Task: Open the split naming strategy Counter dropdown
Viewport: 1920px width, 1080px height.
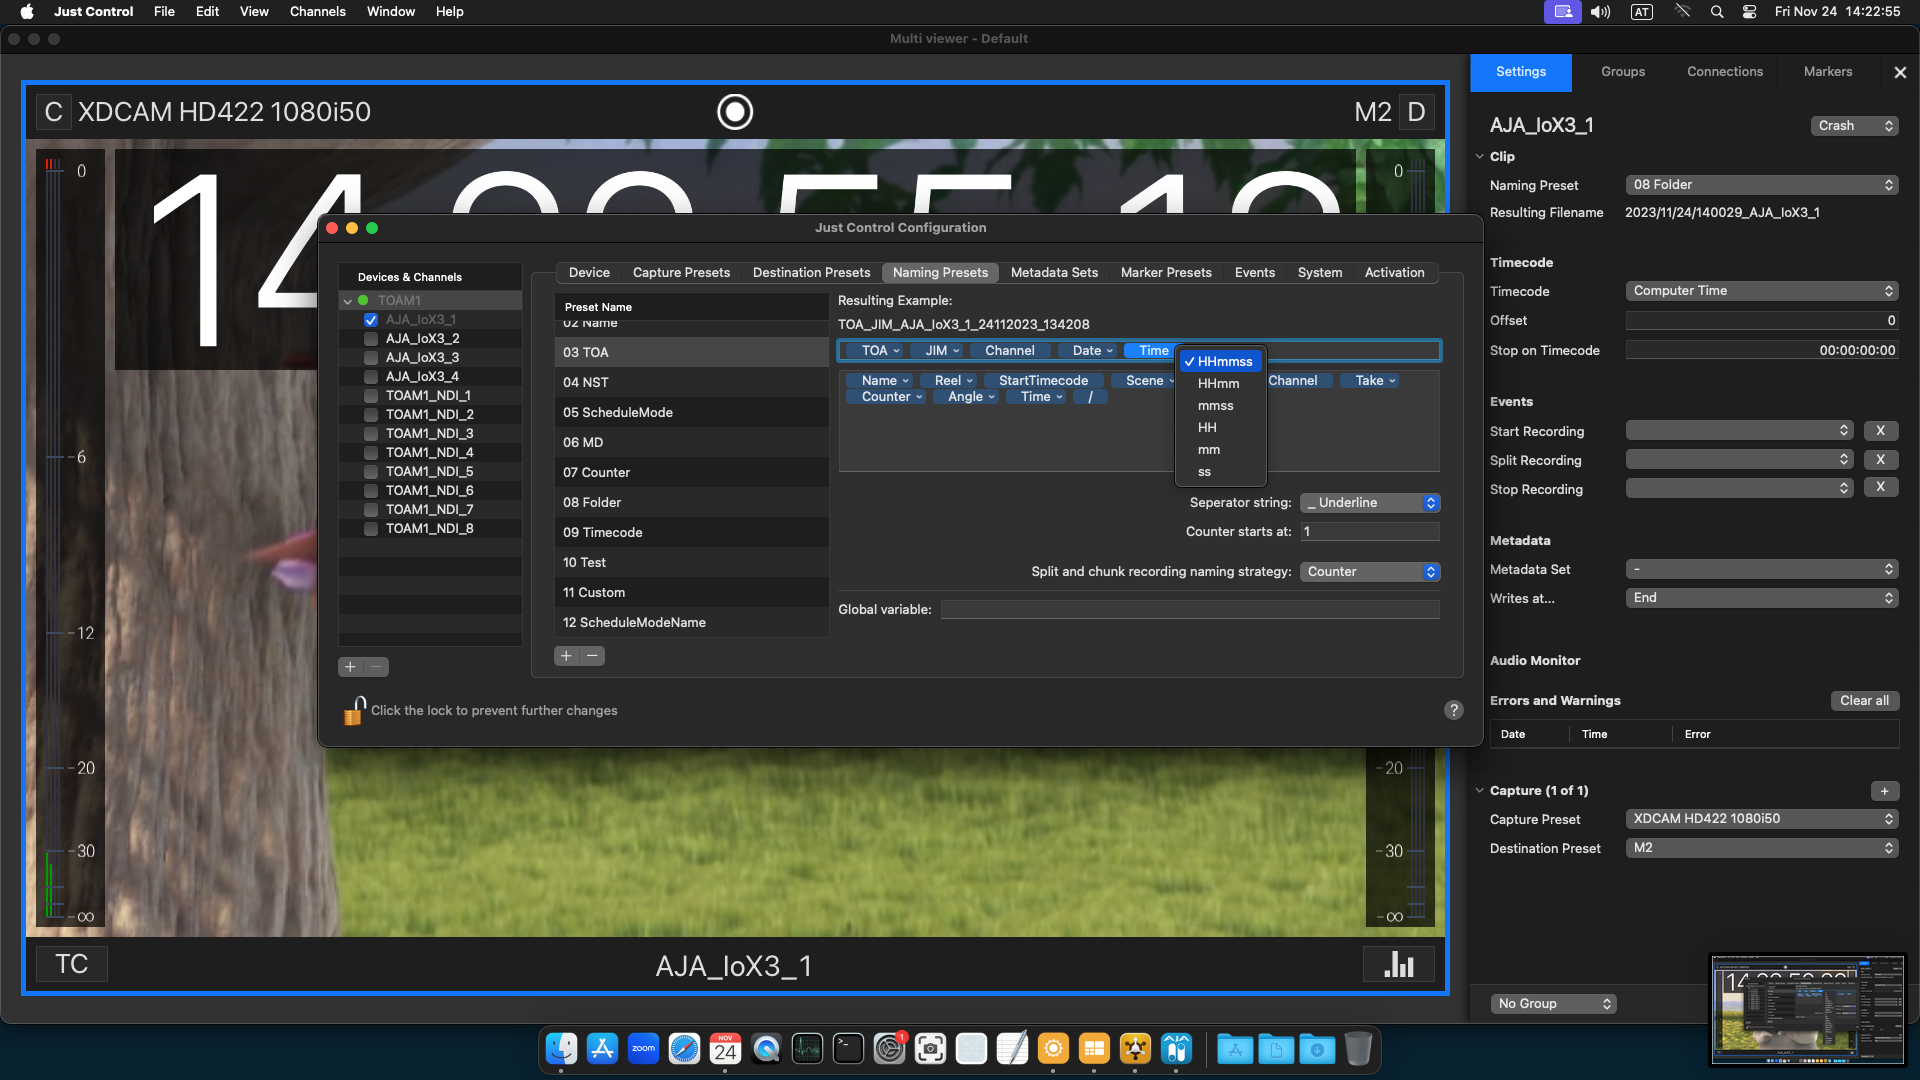Action: [x=1370, y=572]
